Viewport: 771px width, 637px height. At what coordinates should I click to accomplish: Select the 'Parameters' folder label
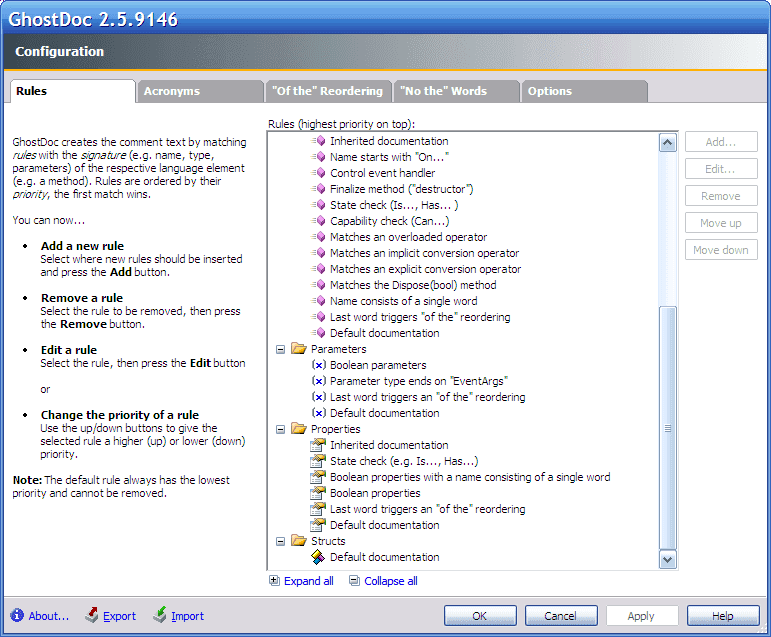pyautogui.click(x=339, y=349)
